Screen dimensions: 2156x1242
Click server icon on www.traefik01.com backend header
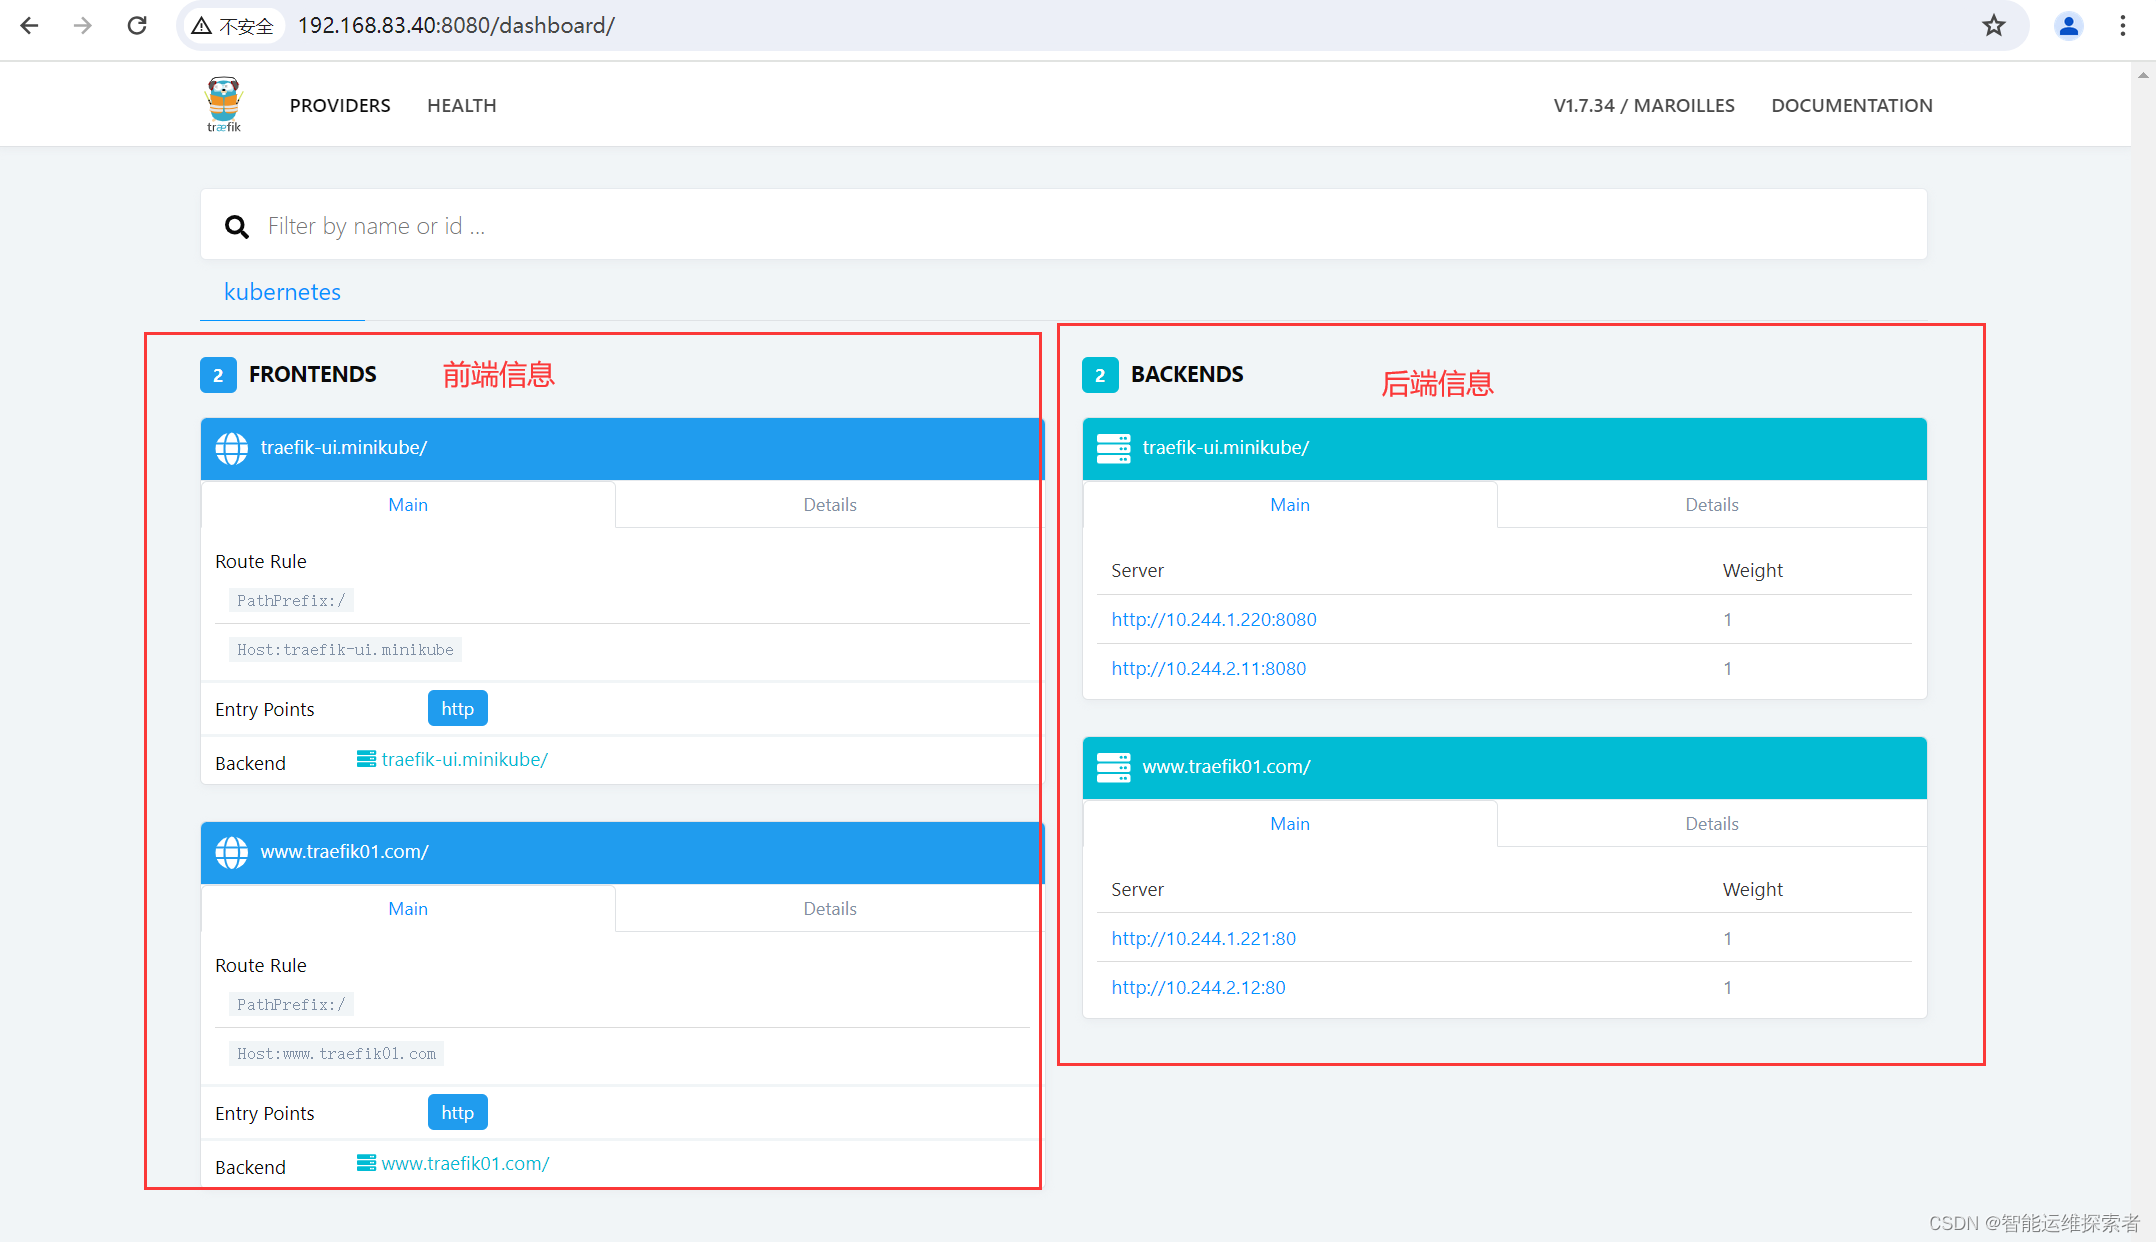[x=1113, y=767]
